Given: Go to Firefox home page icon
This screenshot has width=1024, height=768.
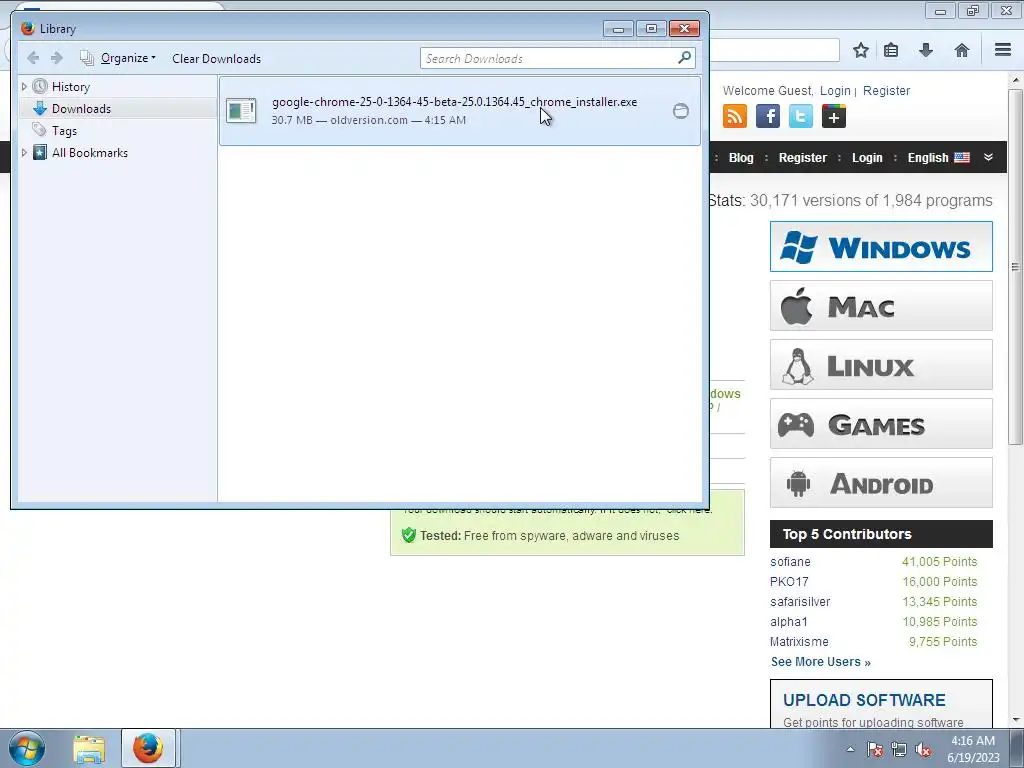Looking at the screenshot, I should (961, 50).
